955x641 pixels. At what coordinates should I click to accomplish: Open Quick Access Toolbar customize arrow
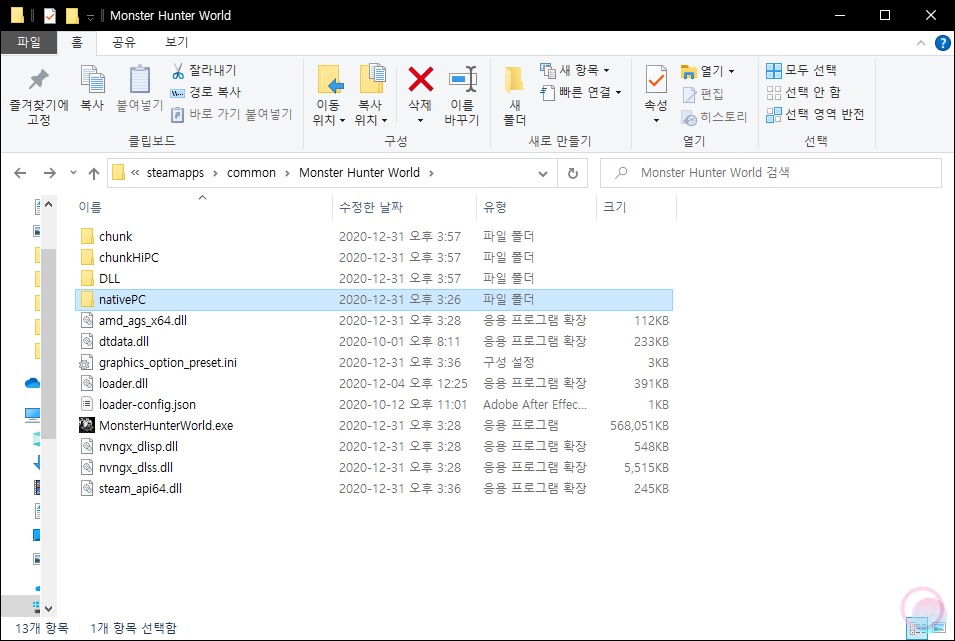tap(90, 17)
